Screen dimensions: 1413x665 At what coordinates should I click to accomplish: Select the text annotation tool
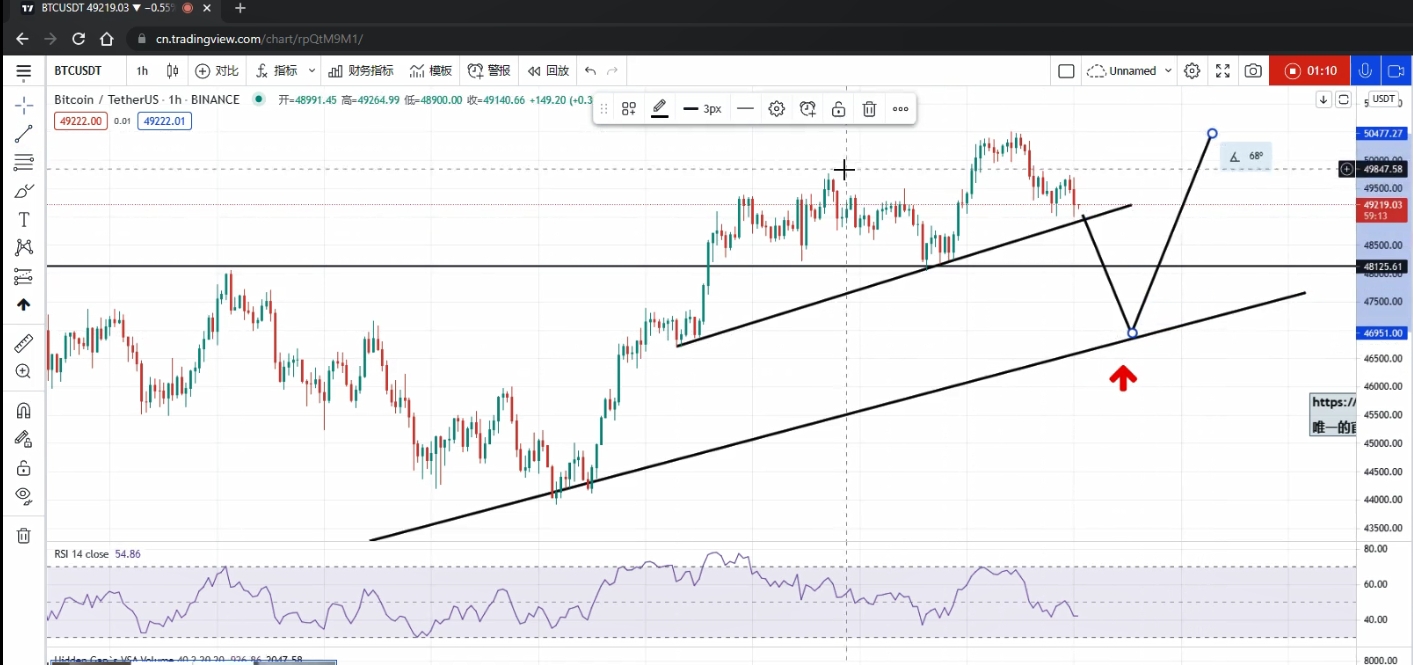23,219
